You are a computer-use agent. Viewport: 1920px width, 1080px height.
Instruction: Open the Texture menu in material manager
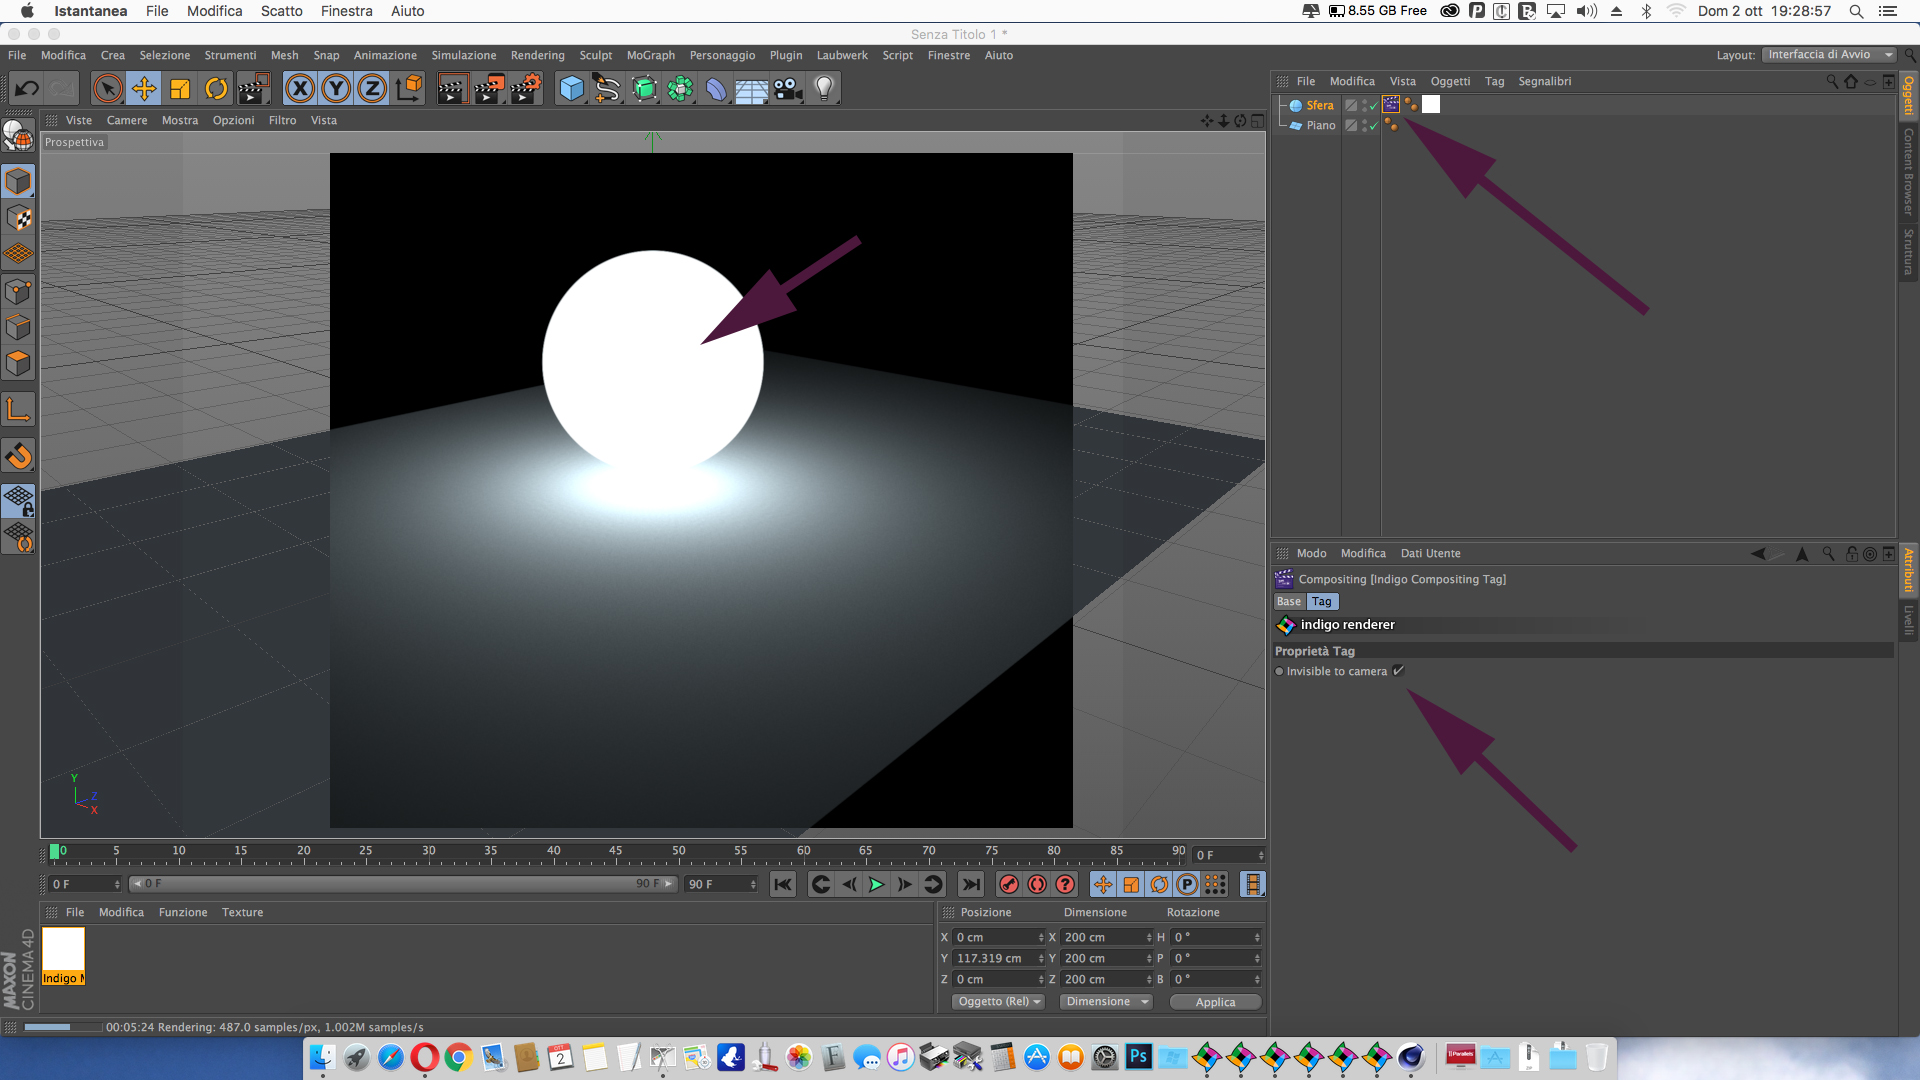(242, 912)
